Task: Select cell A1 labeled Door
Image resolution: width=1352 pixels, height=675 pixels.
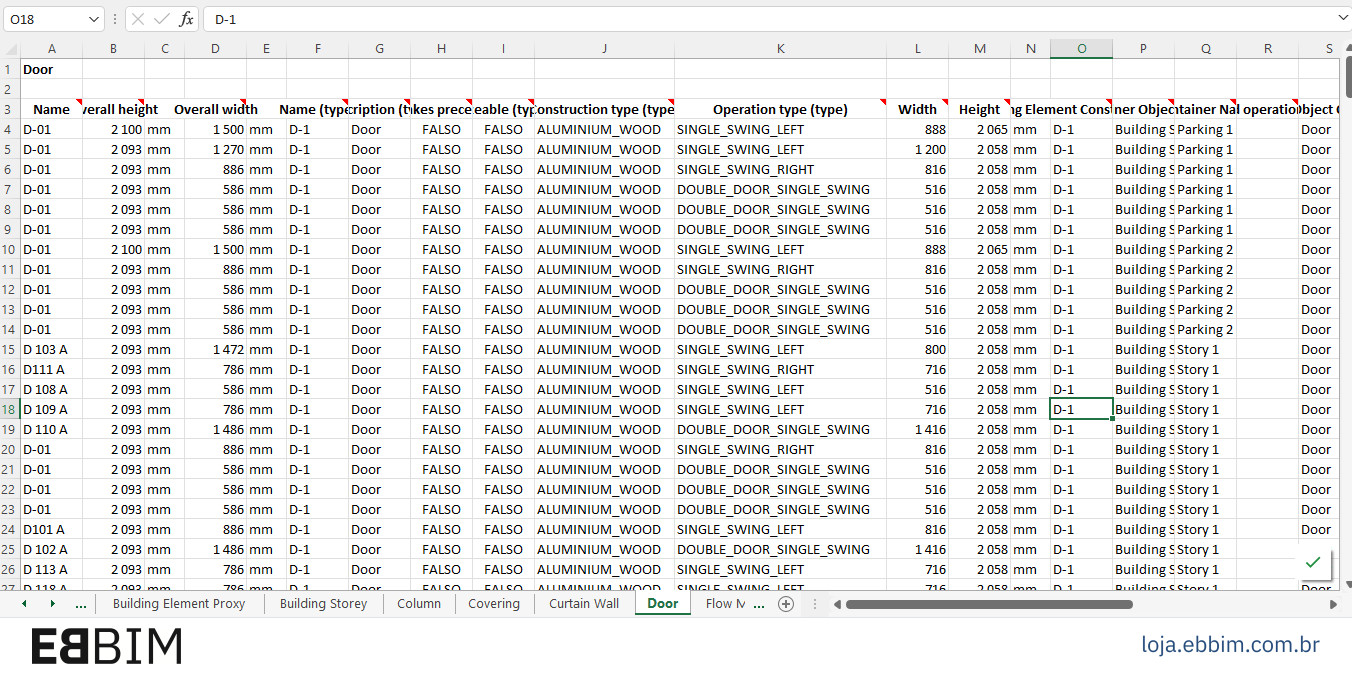Action: point(51,69)
